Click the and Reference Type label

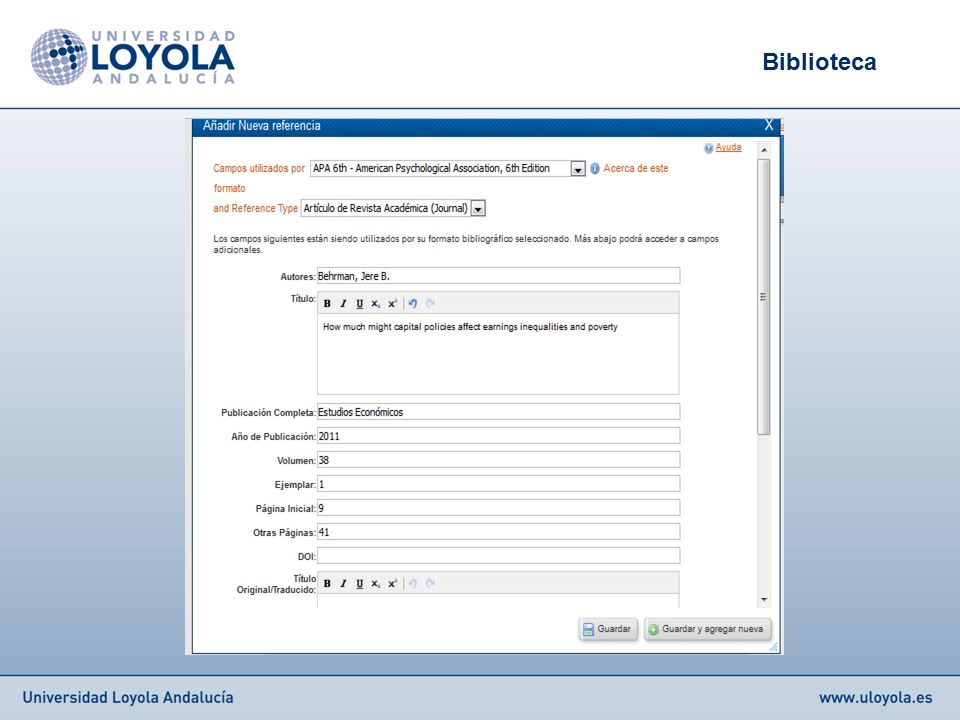[x=255, y=209]
